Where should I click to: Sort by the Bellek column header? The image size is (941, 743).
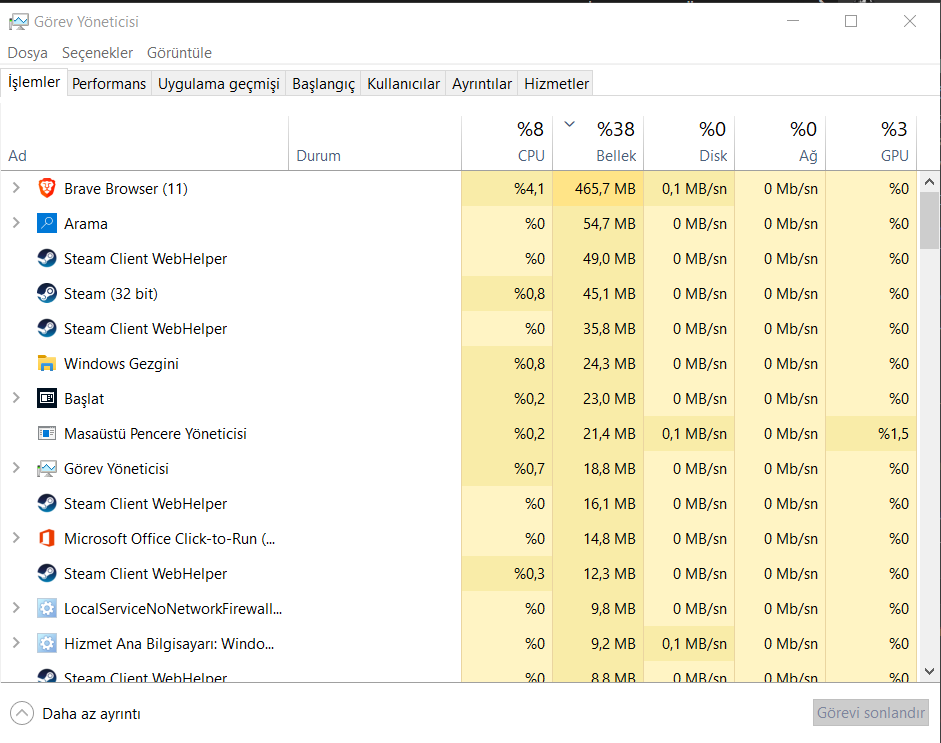598,142
